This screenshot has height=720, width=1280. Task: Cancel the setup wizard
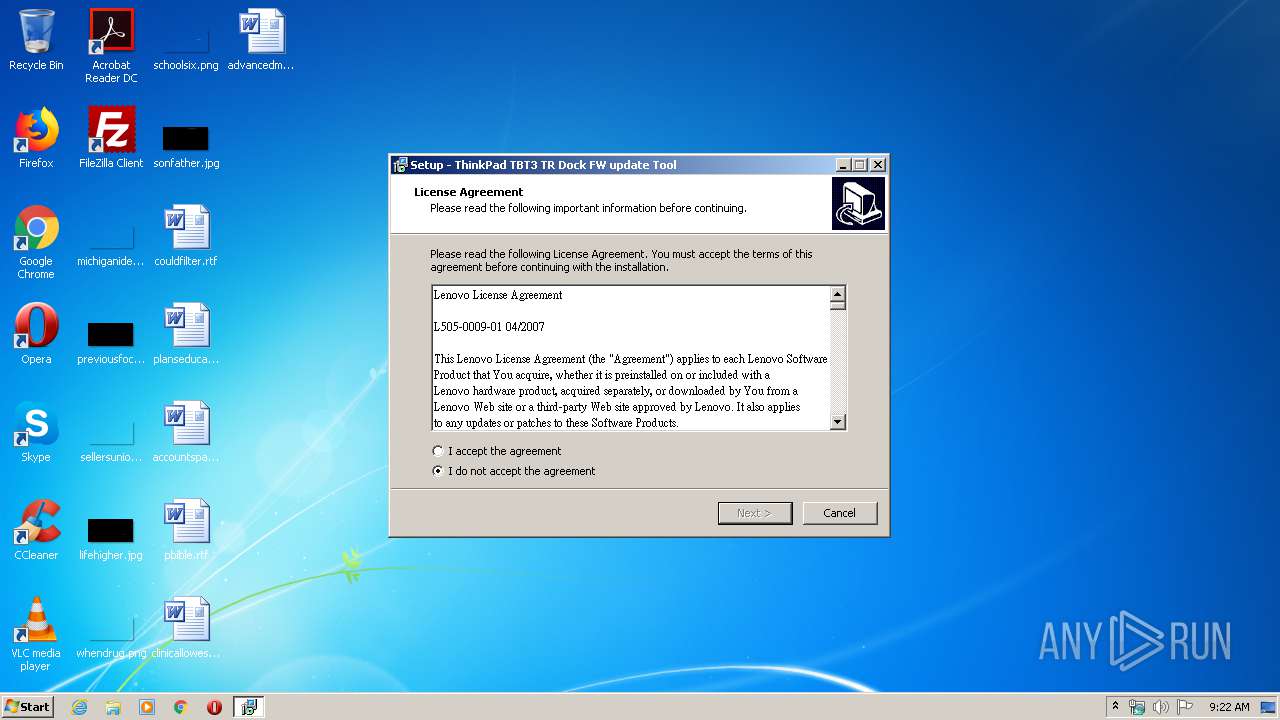tap(840, 513)
